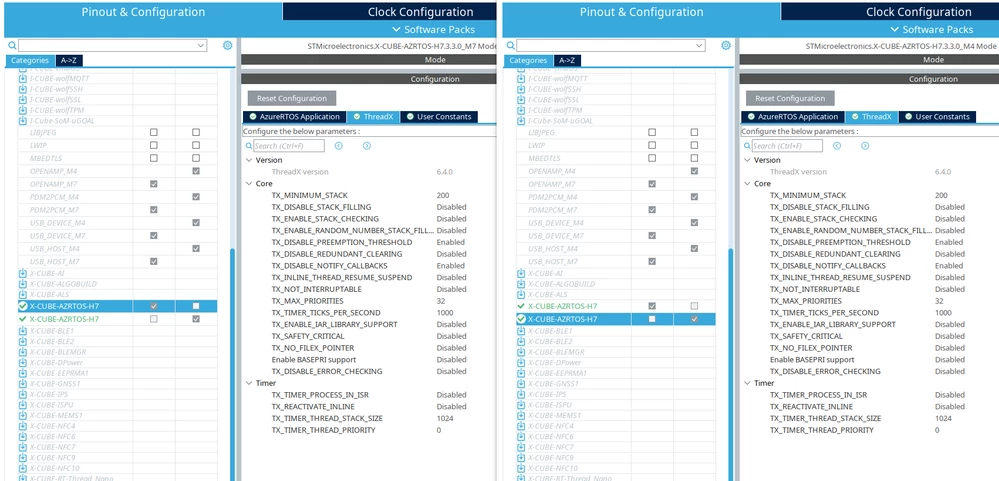
Task: Click download icon beside X-CUBE-NFC6, M7 window
Action: point(23,436)
